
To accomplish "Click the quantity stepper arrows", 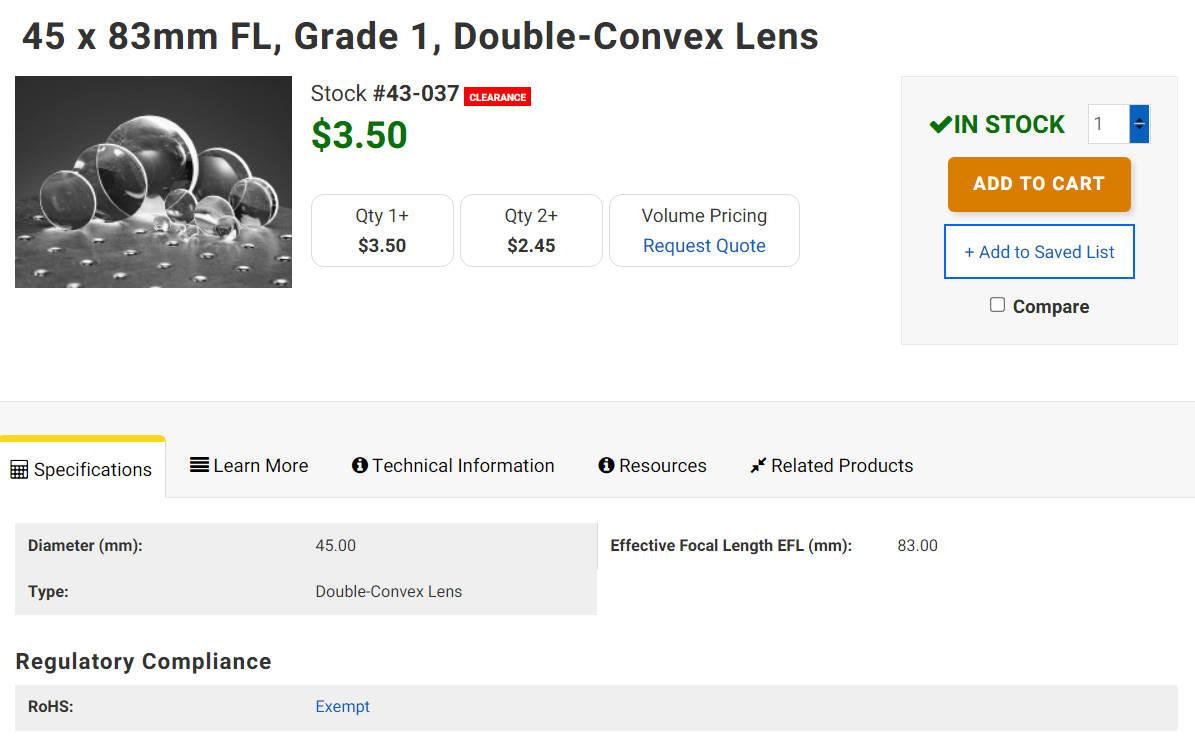I will (x=1139, y=125).
